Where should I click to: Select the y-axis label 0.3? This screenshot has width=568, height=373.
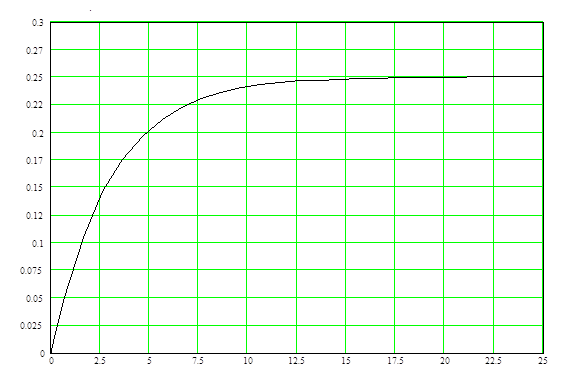(38, 23)
